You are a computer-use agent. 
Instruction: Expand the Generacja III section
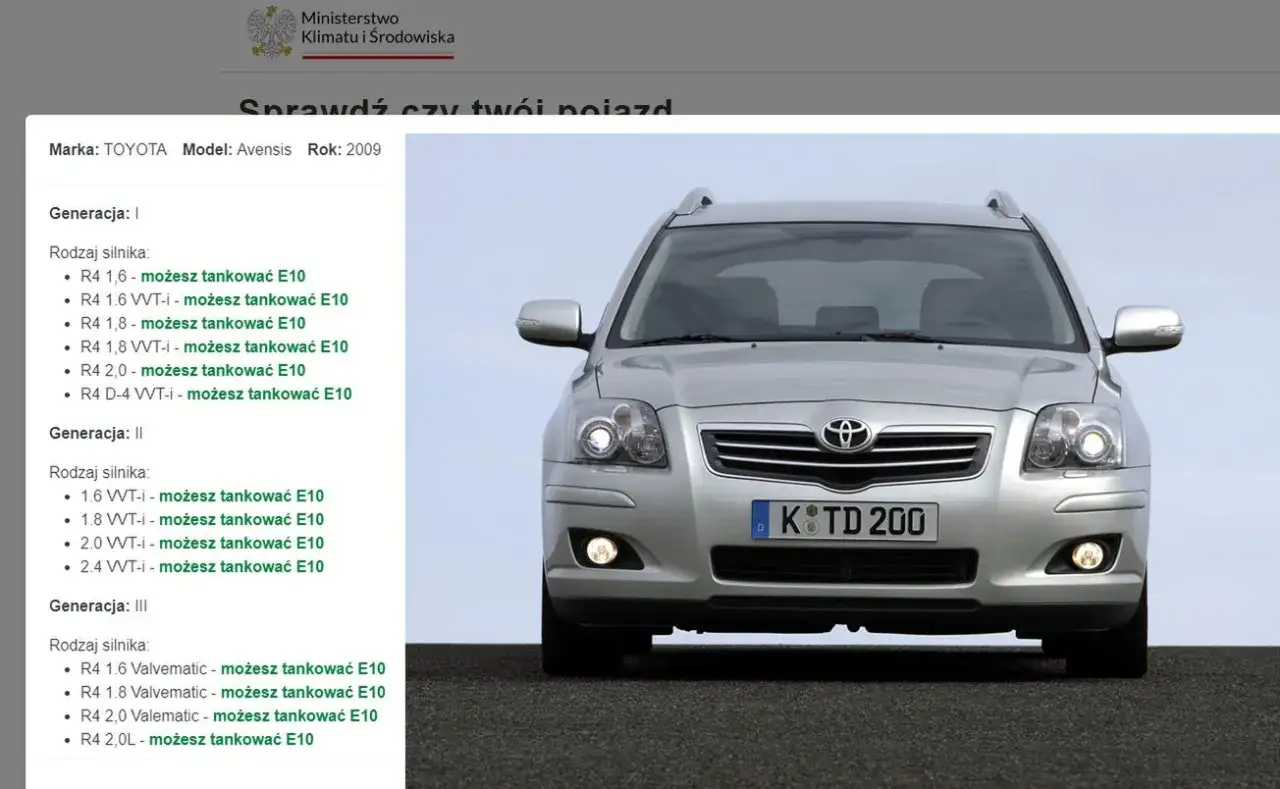tap(99, 606)
